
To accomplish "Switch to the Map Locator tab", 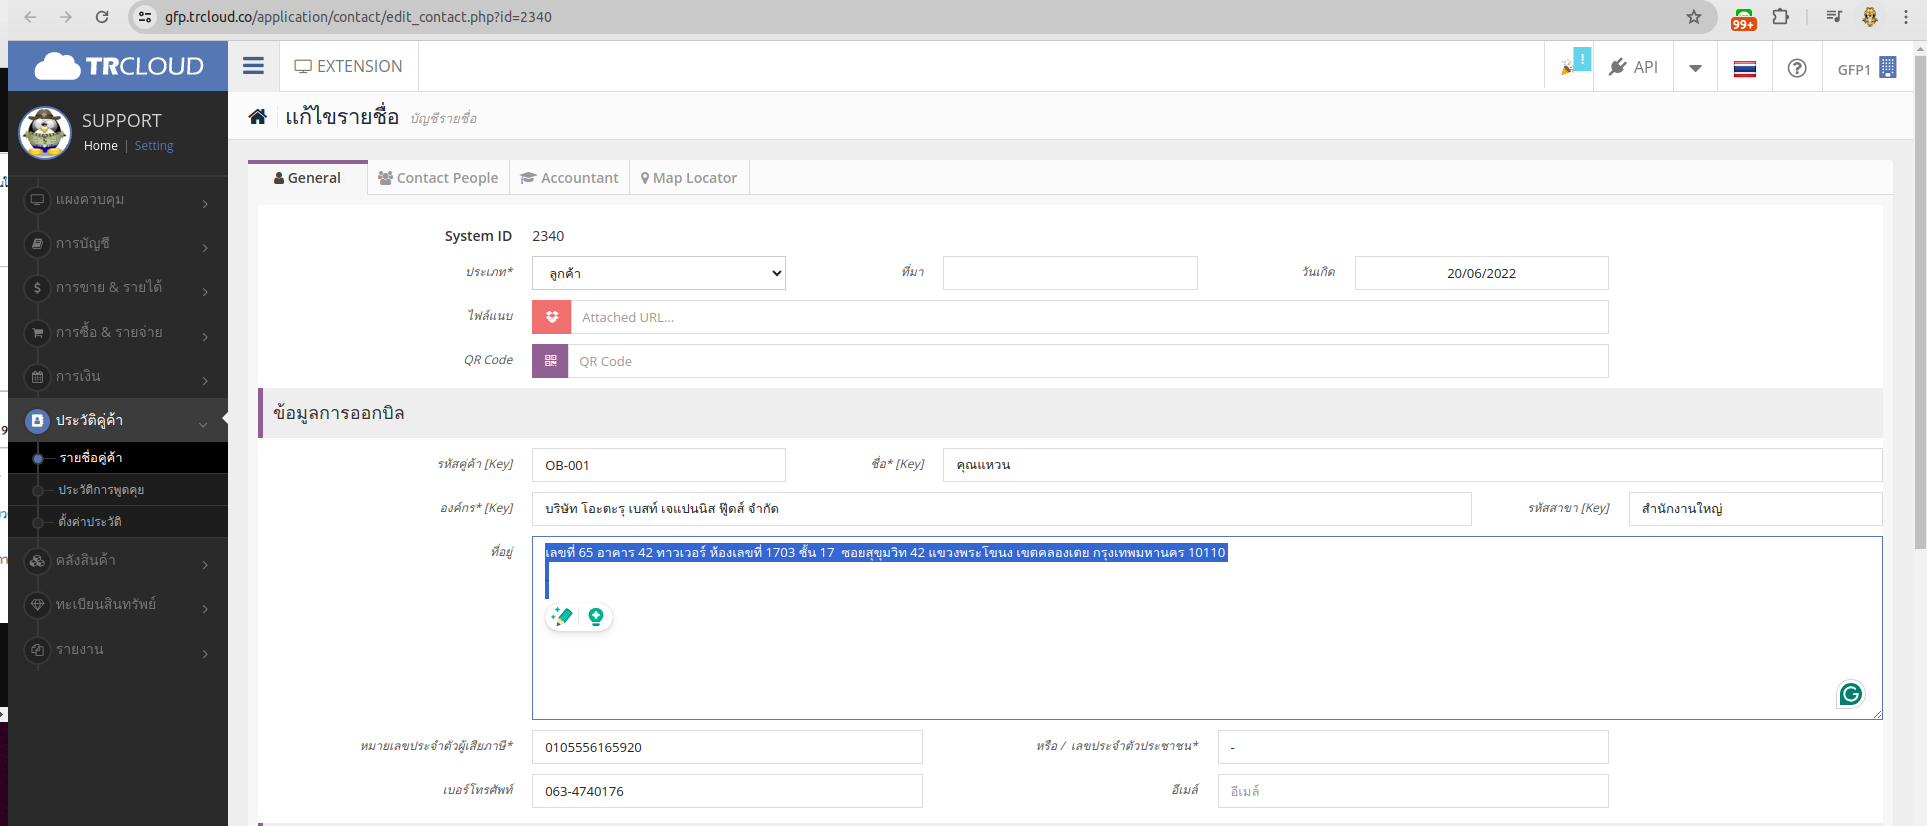I will click(x=689, y=178).
